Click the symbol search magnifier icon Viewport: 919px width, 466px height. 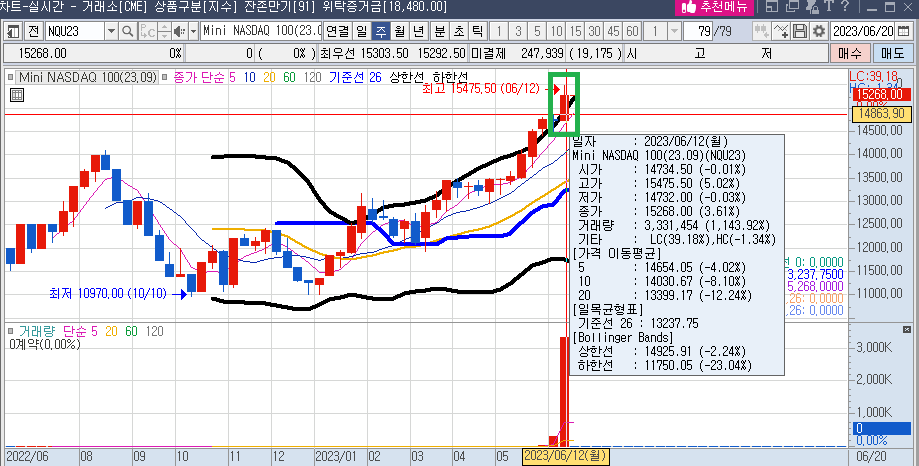click(x=127, y=31)
